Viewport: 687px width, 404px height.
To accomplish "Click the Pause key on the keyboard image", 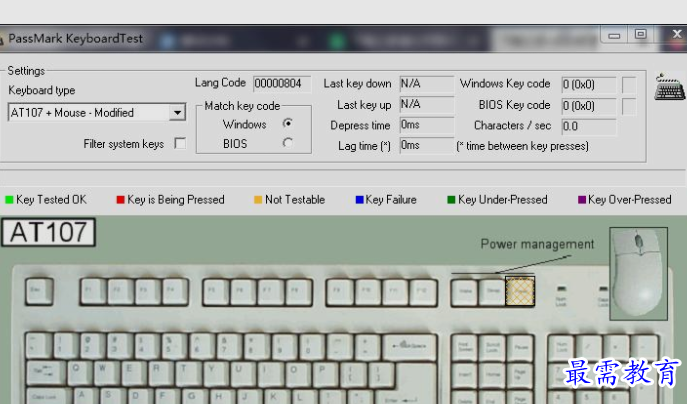I will (520, 347).
